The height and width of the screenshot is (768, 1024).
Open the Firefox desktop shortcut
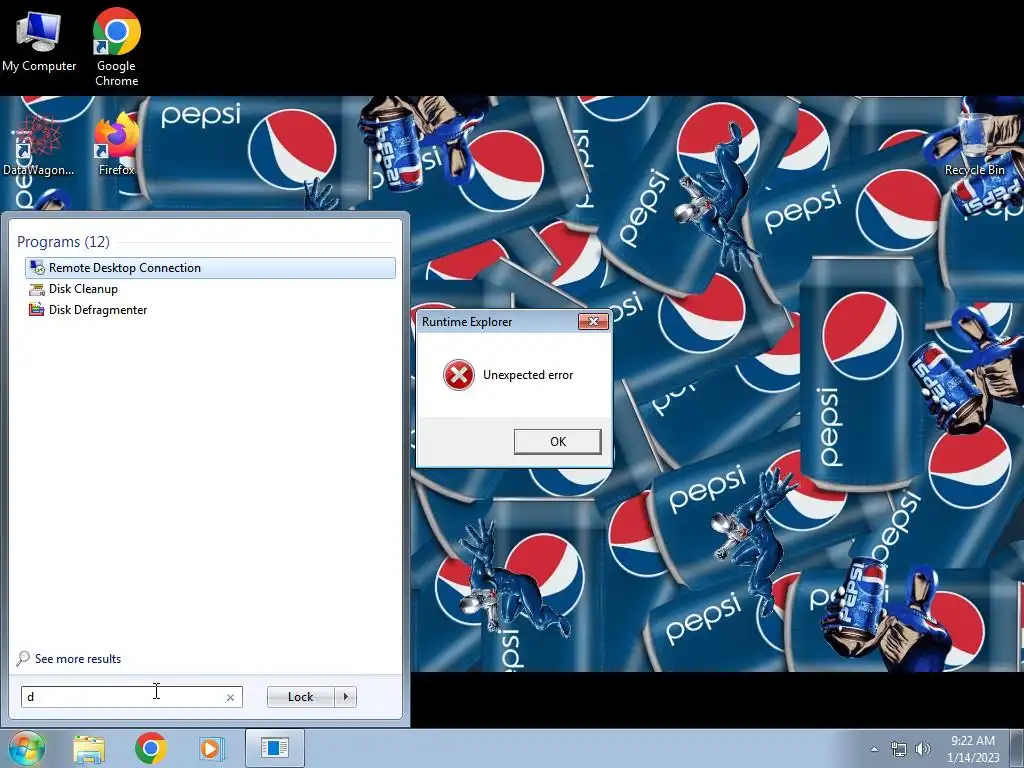tap(116, 144)
